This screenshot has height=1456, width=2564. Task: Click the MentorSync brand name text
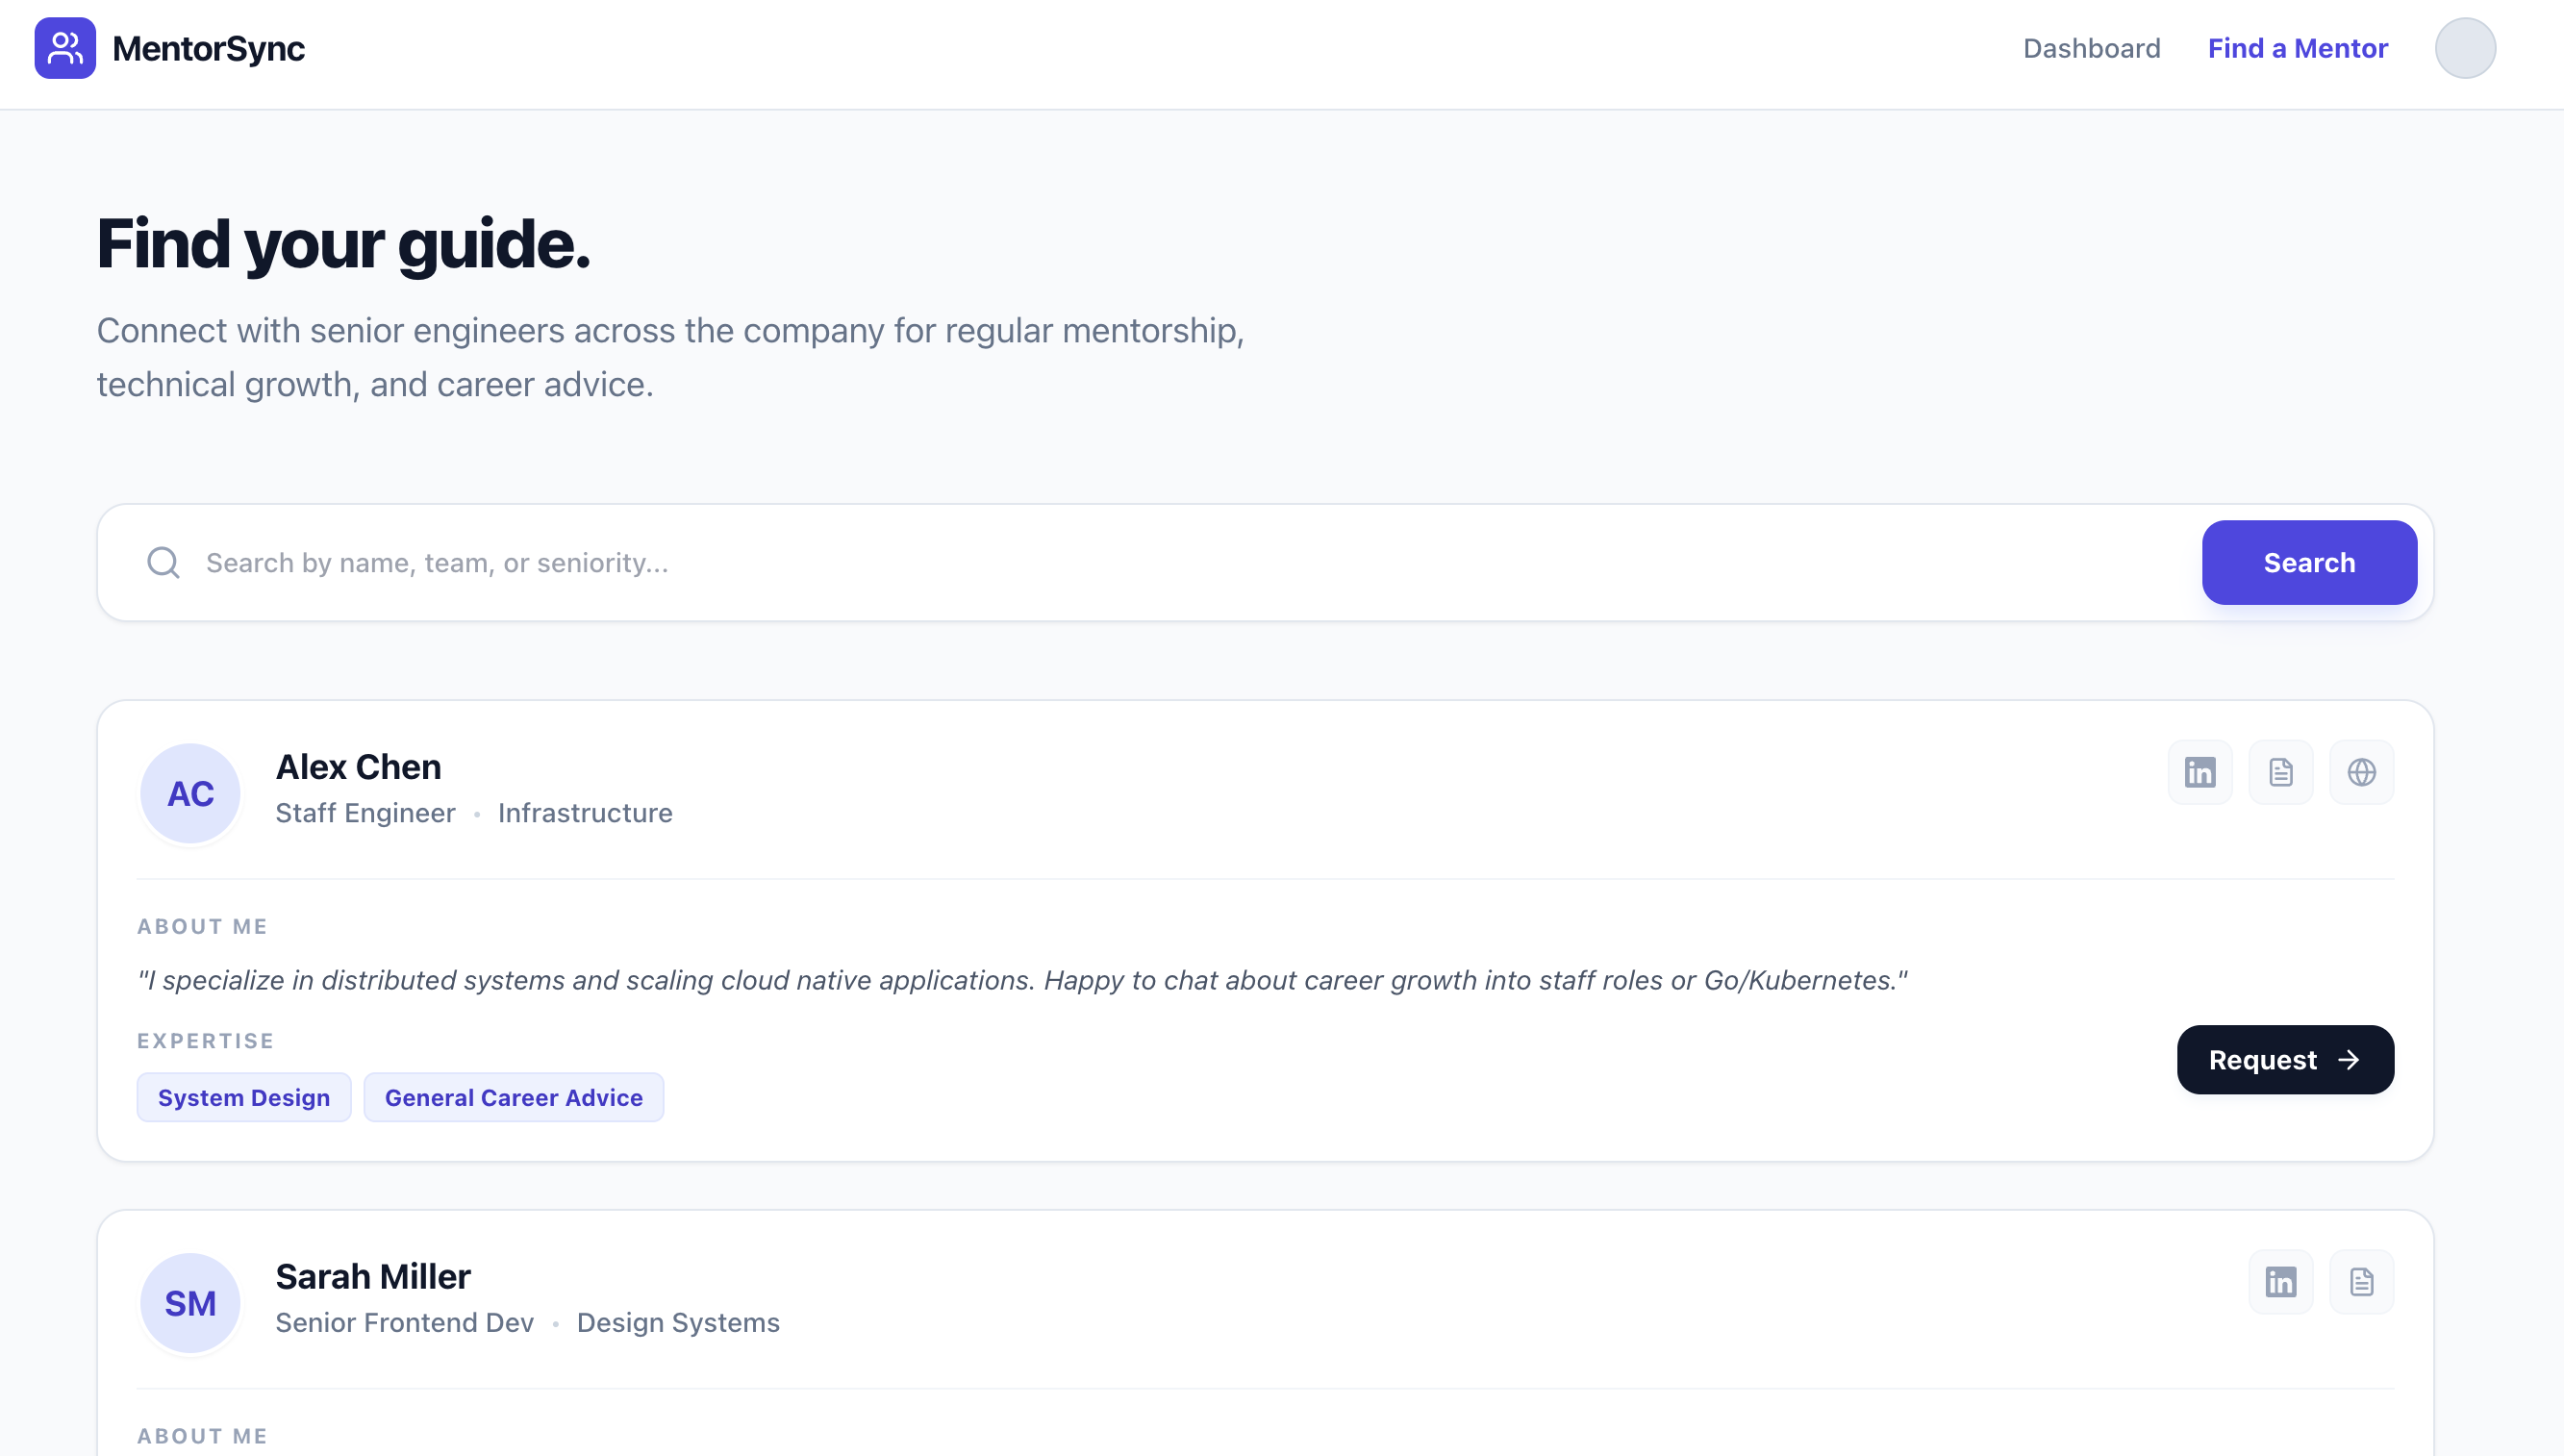[x=208, y=48]
